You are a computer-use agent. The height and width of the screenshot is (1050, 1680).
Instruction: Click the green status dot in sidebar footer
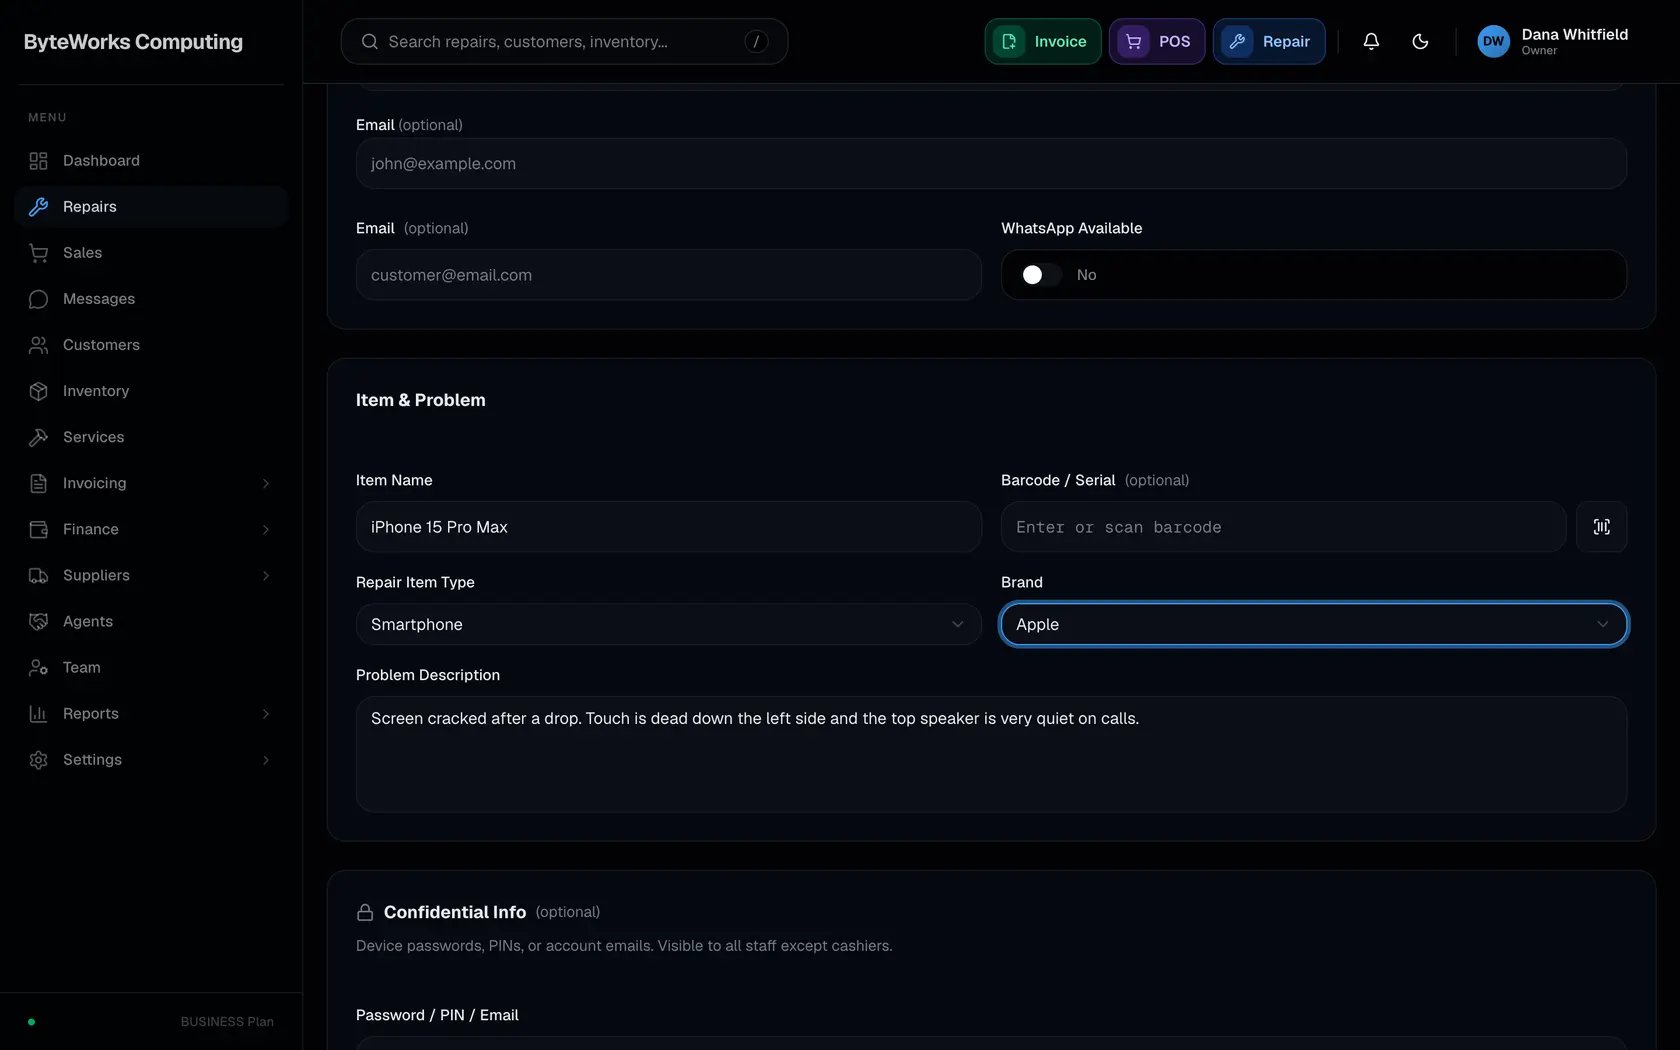pos(32,1022)
